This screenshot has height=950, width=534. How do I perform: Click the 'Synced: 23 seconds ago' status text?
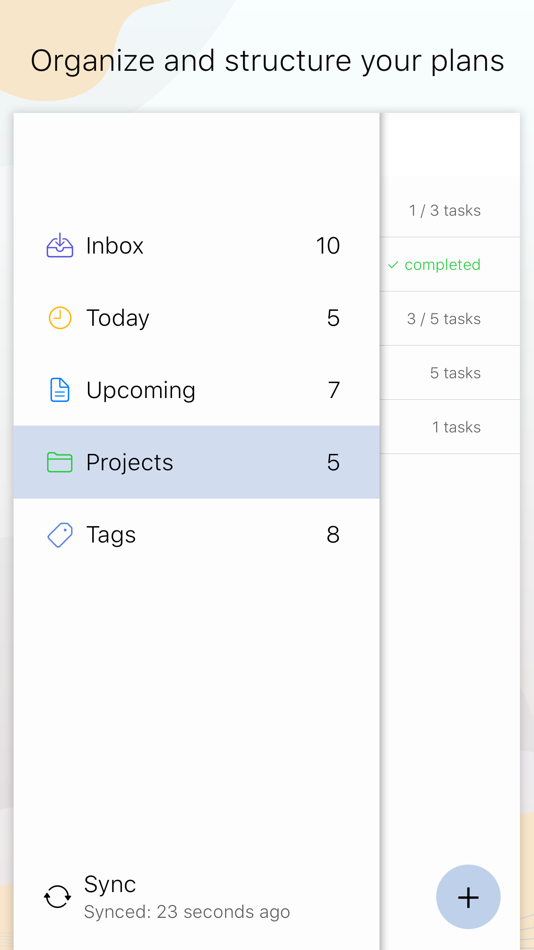[x=187, y=911]
